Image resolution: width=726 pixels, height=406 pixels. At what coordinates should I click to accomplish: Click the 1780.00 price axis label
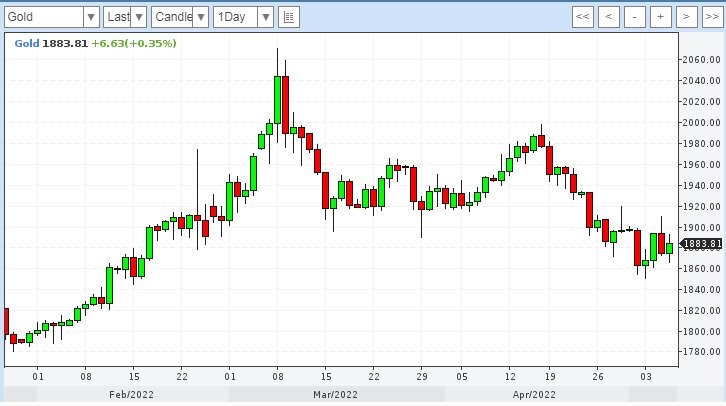702,352
